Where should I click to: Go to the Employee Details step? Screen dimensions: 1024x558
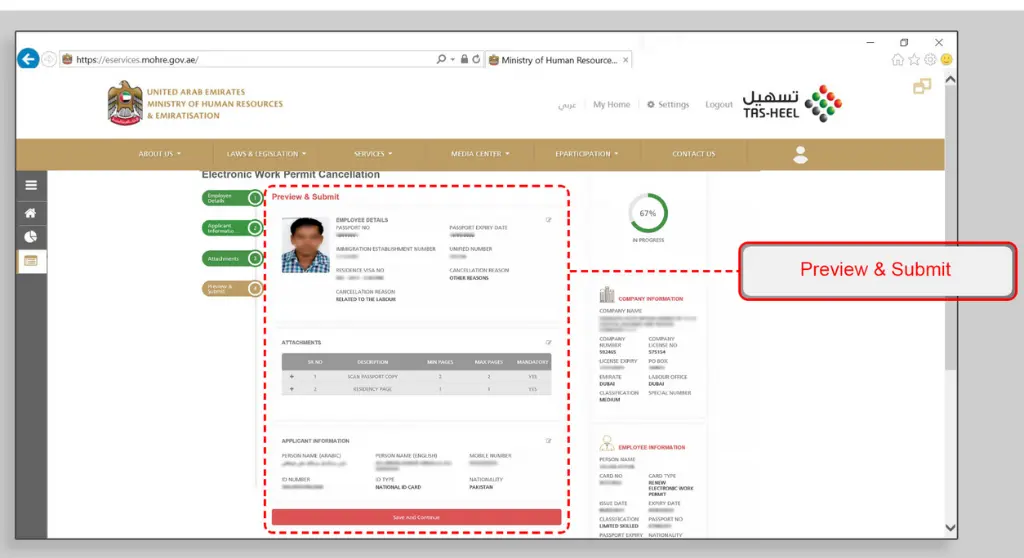(232, 198)
